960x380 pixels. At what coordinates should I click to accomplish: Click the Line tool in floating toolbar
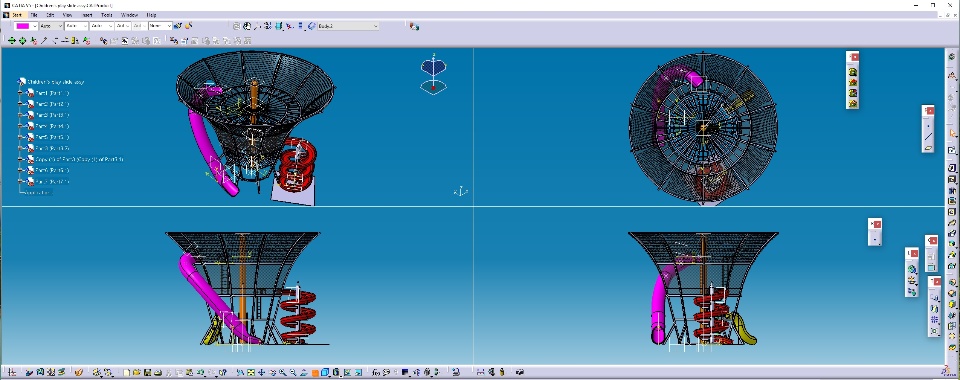click(x=929, y=136)
